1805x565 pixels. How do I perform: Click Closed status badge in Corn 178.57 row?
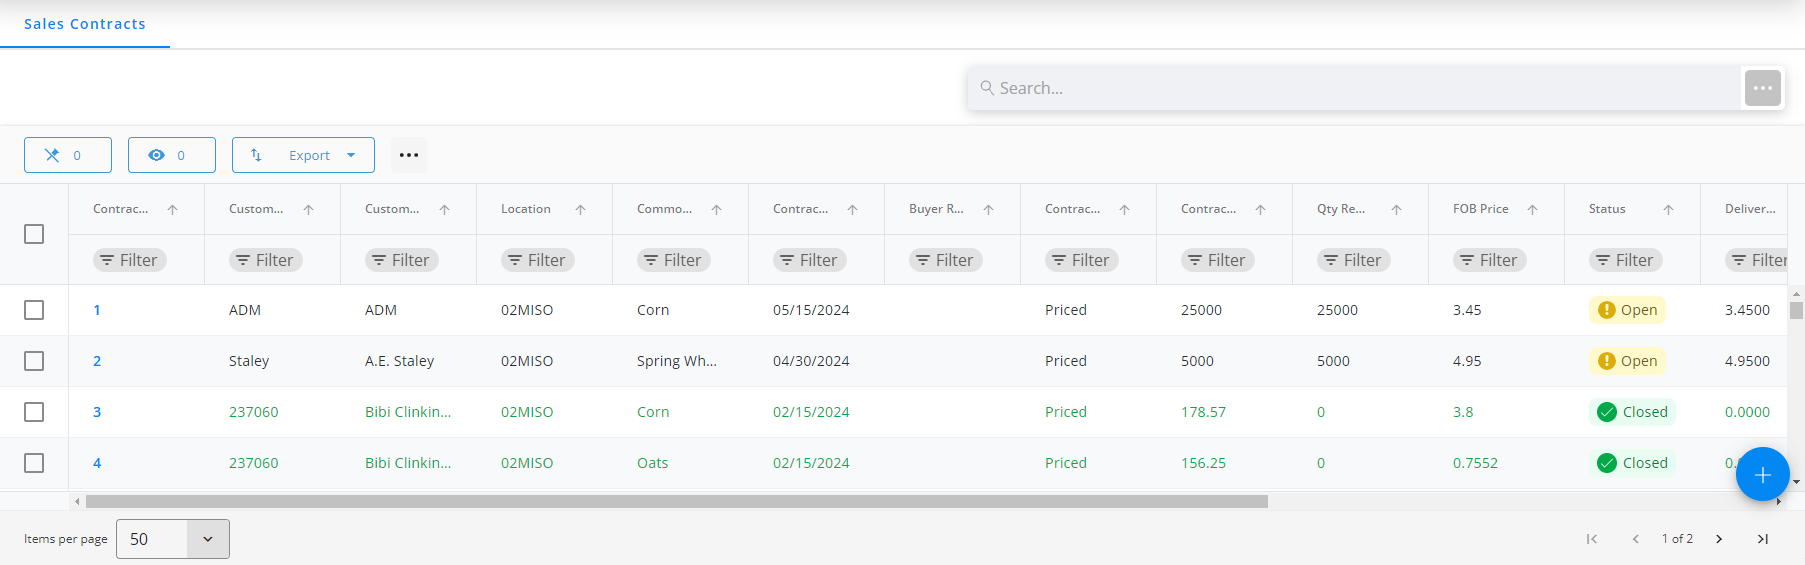[x=1632, y=412]
